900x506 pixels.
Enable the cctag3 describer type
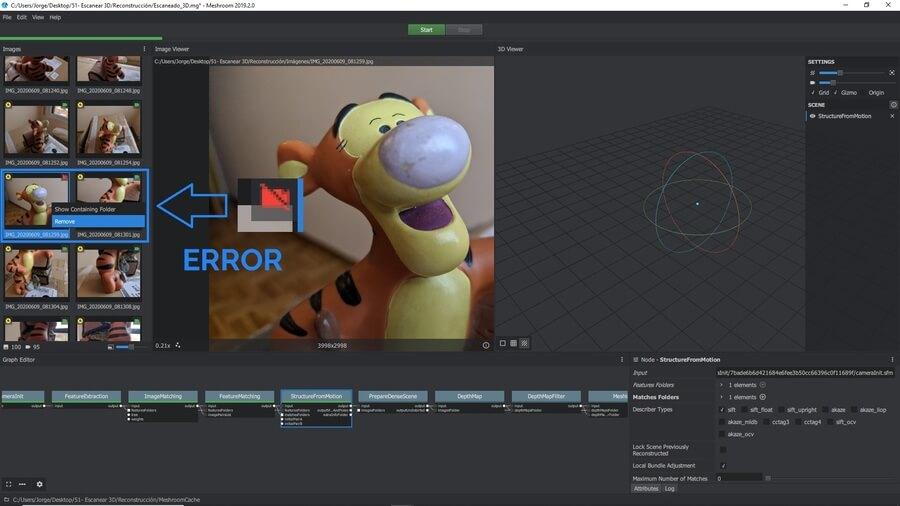pos(766,422)
